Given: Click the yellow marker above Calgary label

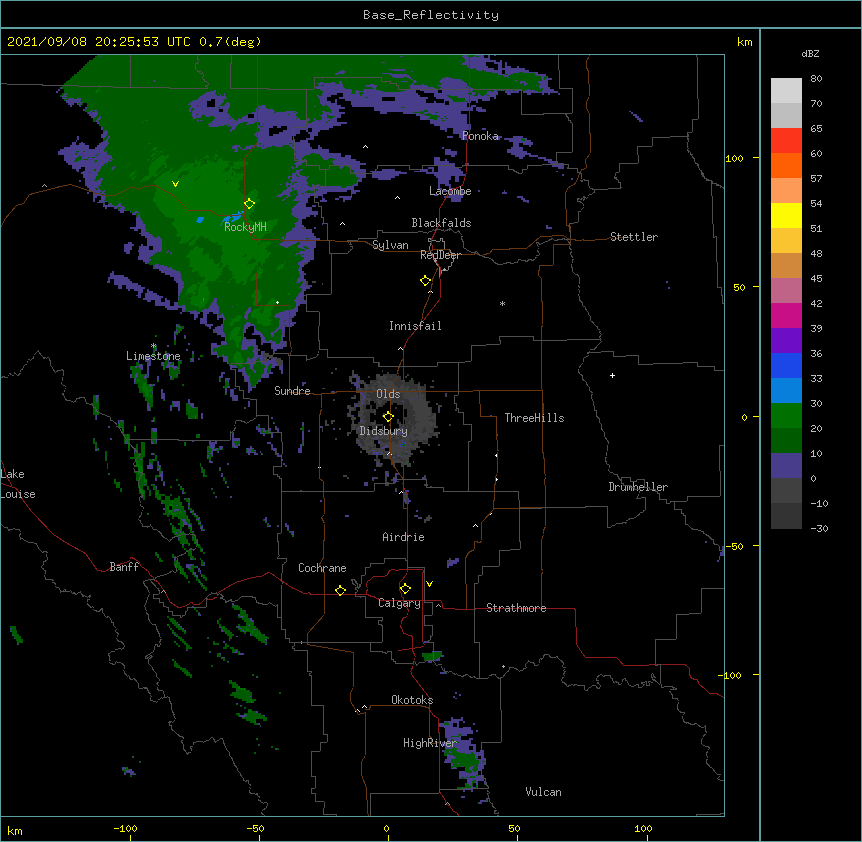Looking at the screenshot, I should (405, 589).
